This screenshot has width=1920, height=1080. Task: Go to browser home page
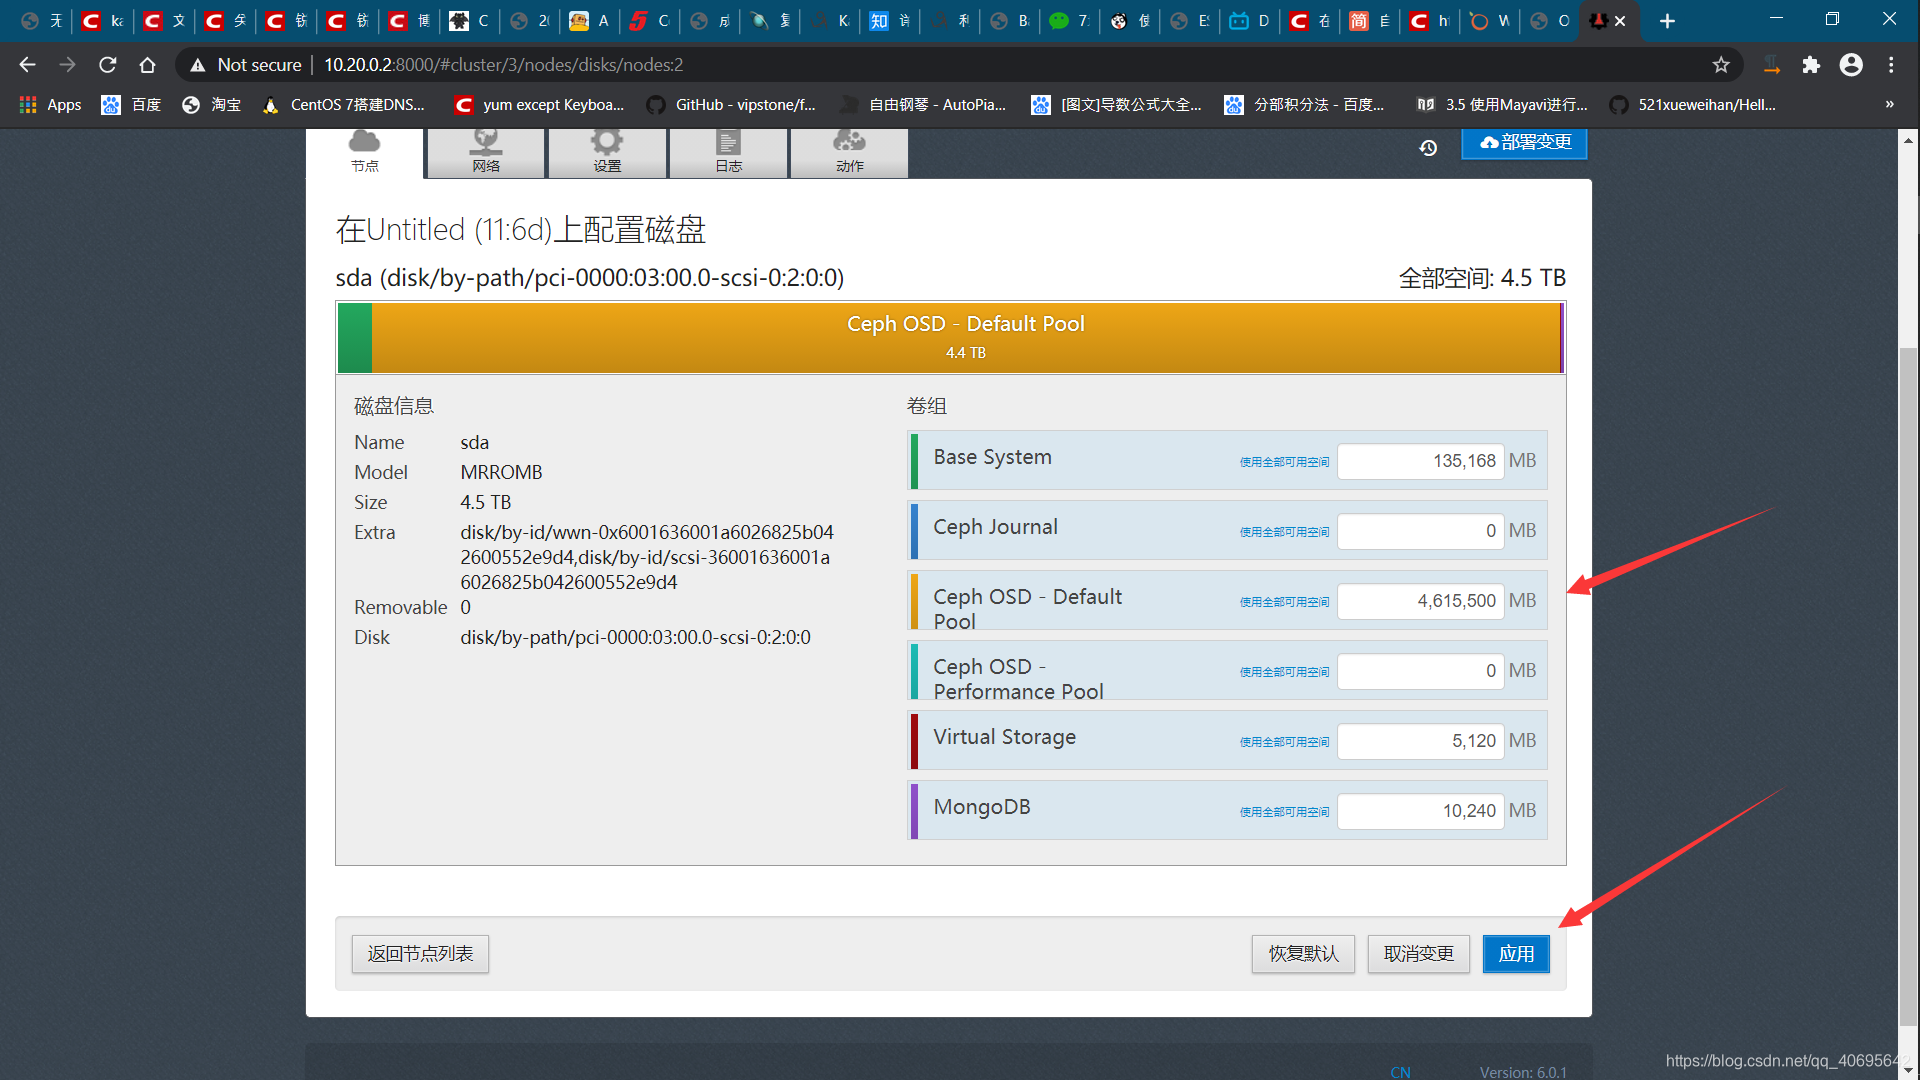[x=147, y=65]
